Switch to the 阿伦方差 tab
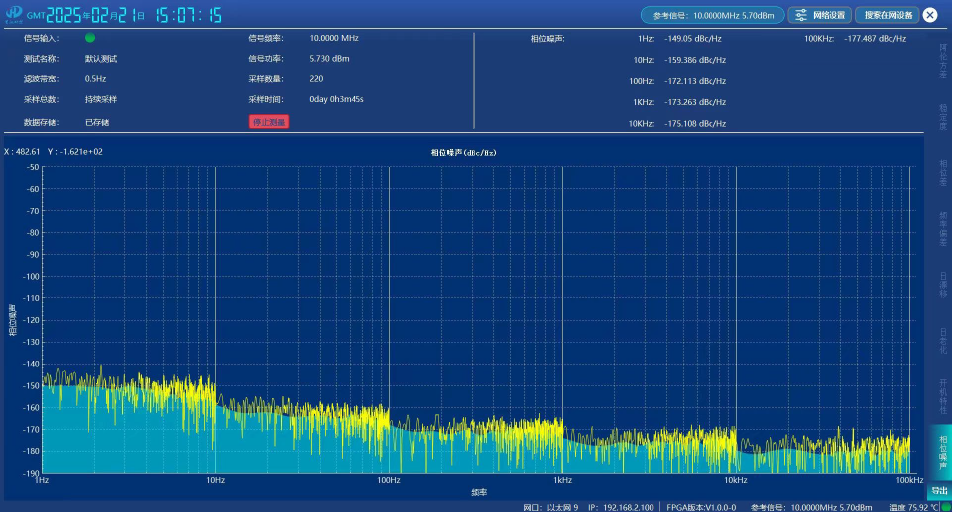 pyautogui.click(x=943, y=60)
